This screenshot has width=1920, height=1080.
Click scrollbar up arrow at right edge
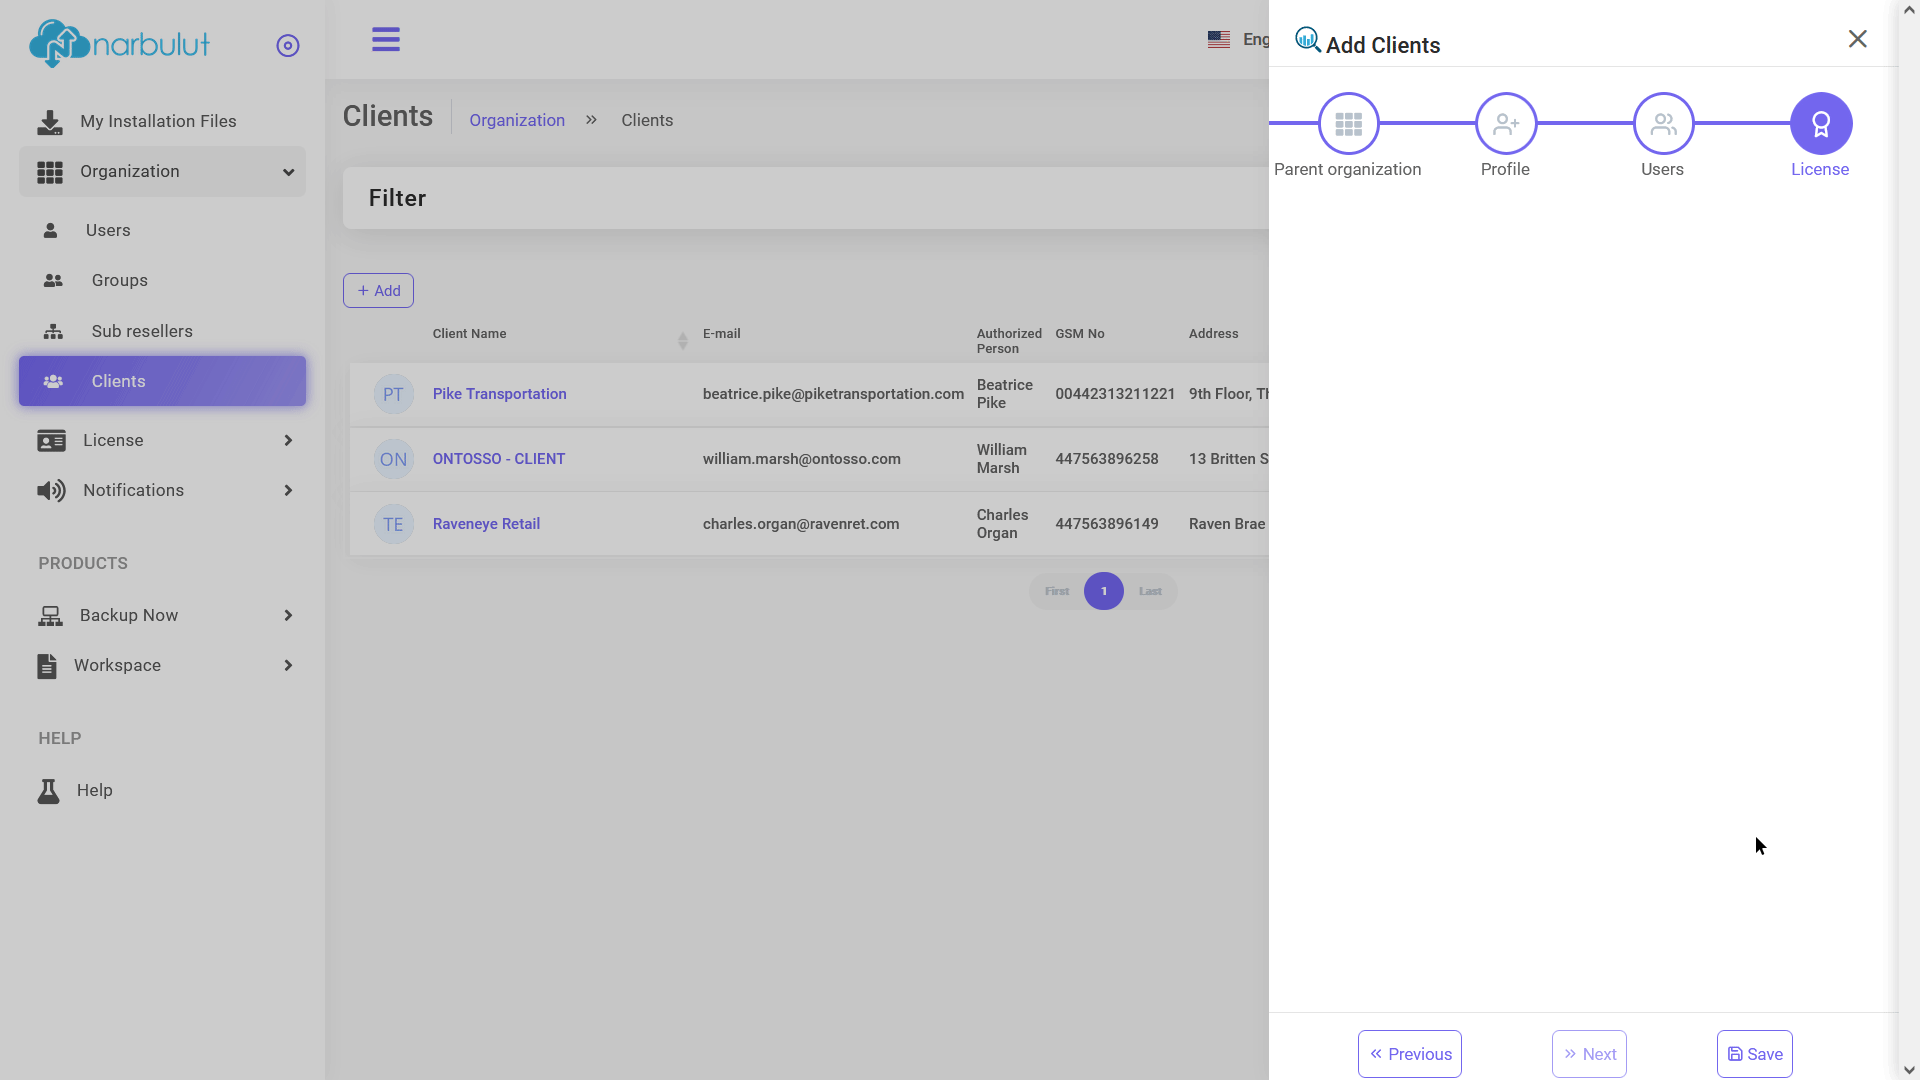(x=1909, y=9)
